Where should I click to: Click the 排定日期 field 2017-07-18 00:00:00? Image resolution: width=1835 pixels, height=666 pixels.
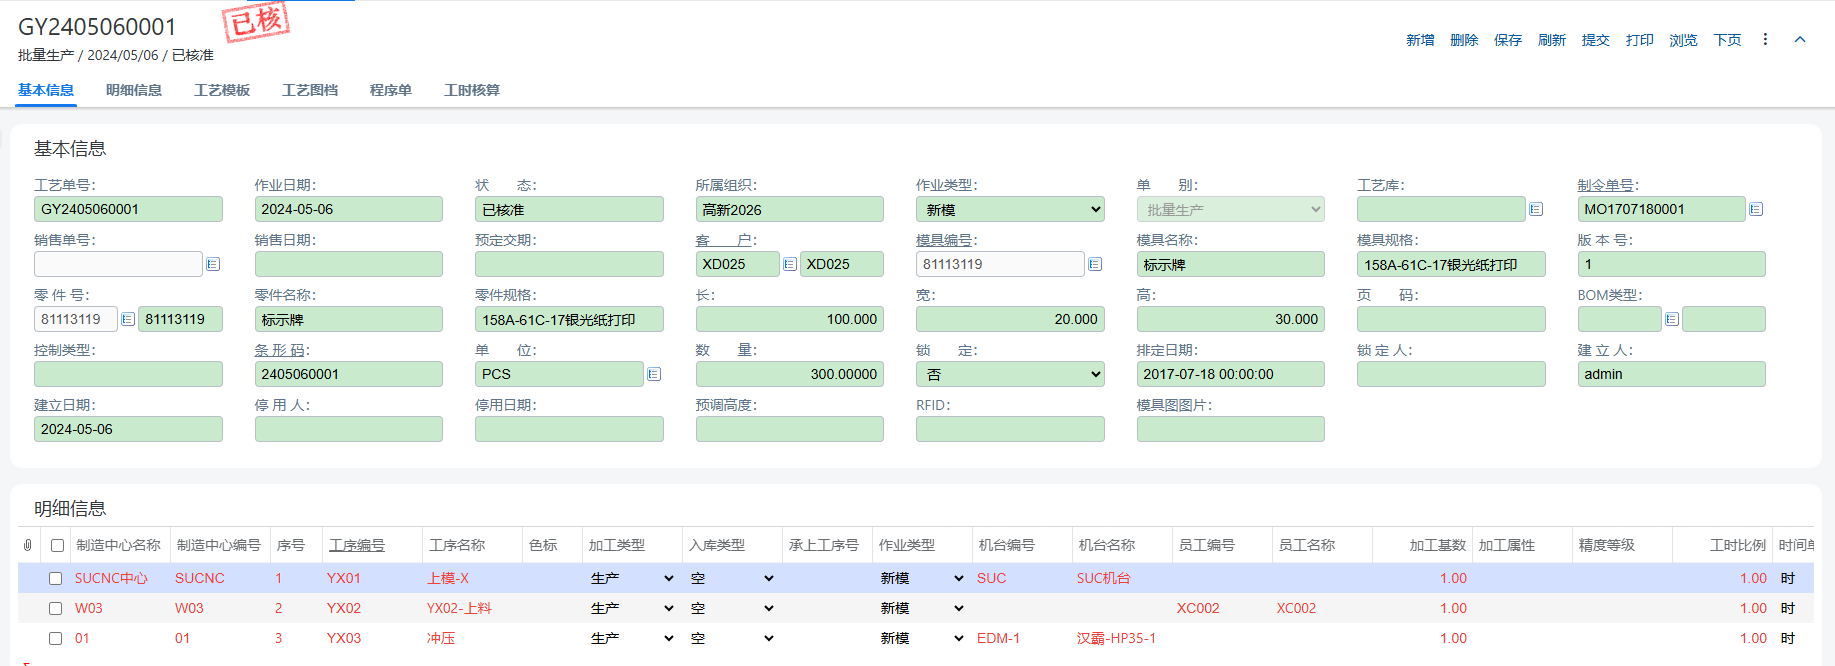pyautogui.click(x=1231, y=374)
